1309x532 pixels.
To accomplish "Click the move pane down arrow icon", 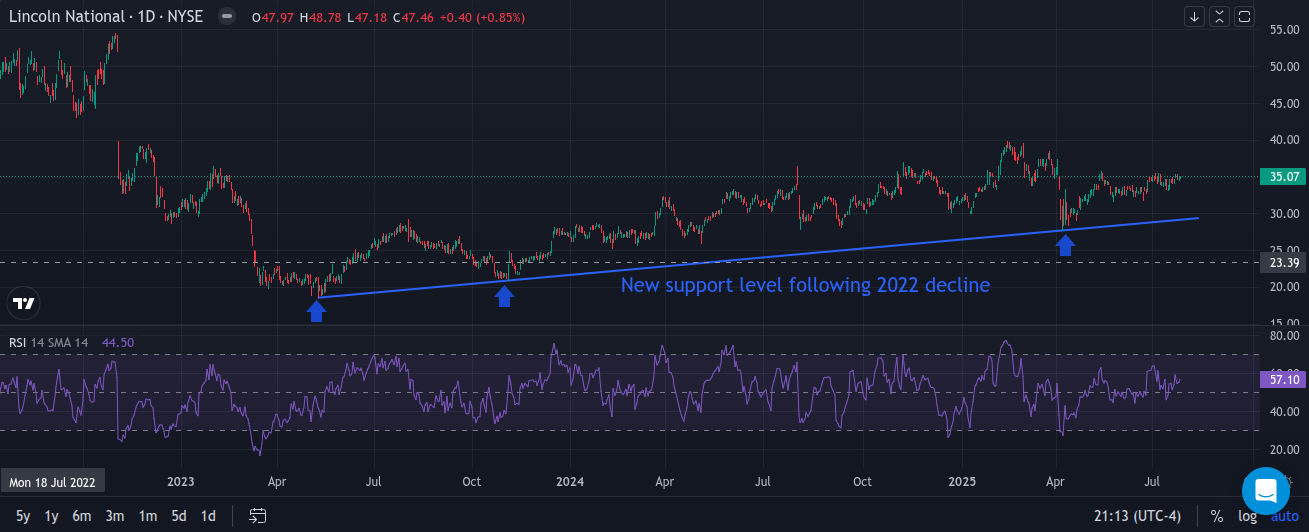I will (x=1194, y=16).
